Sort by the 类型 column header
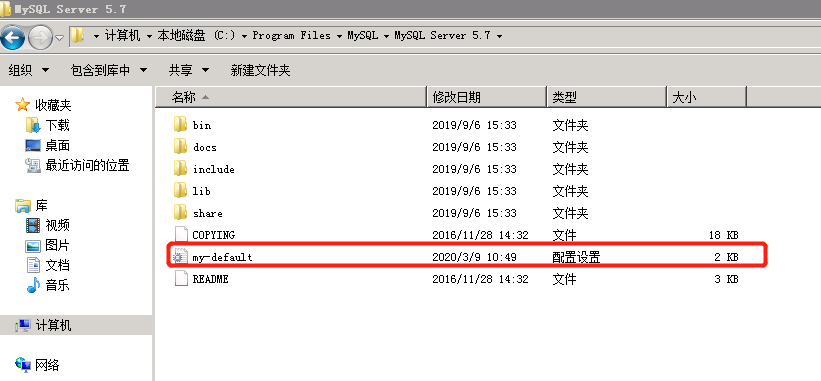The image size is (821, 381). pyautogui.click(x=607, y=97)
